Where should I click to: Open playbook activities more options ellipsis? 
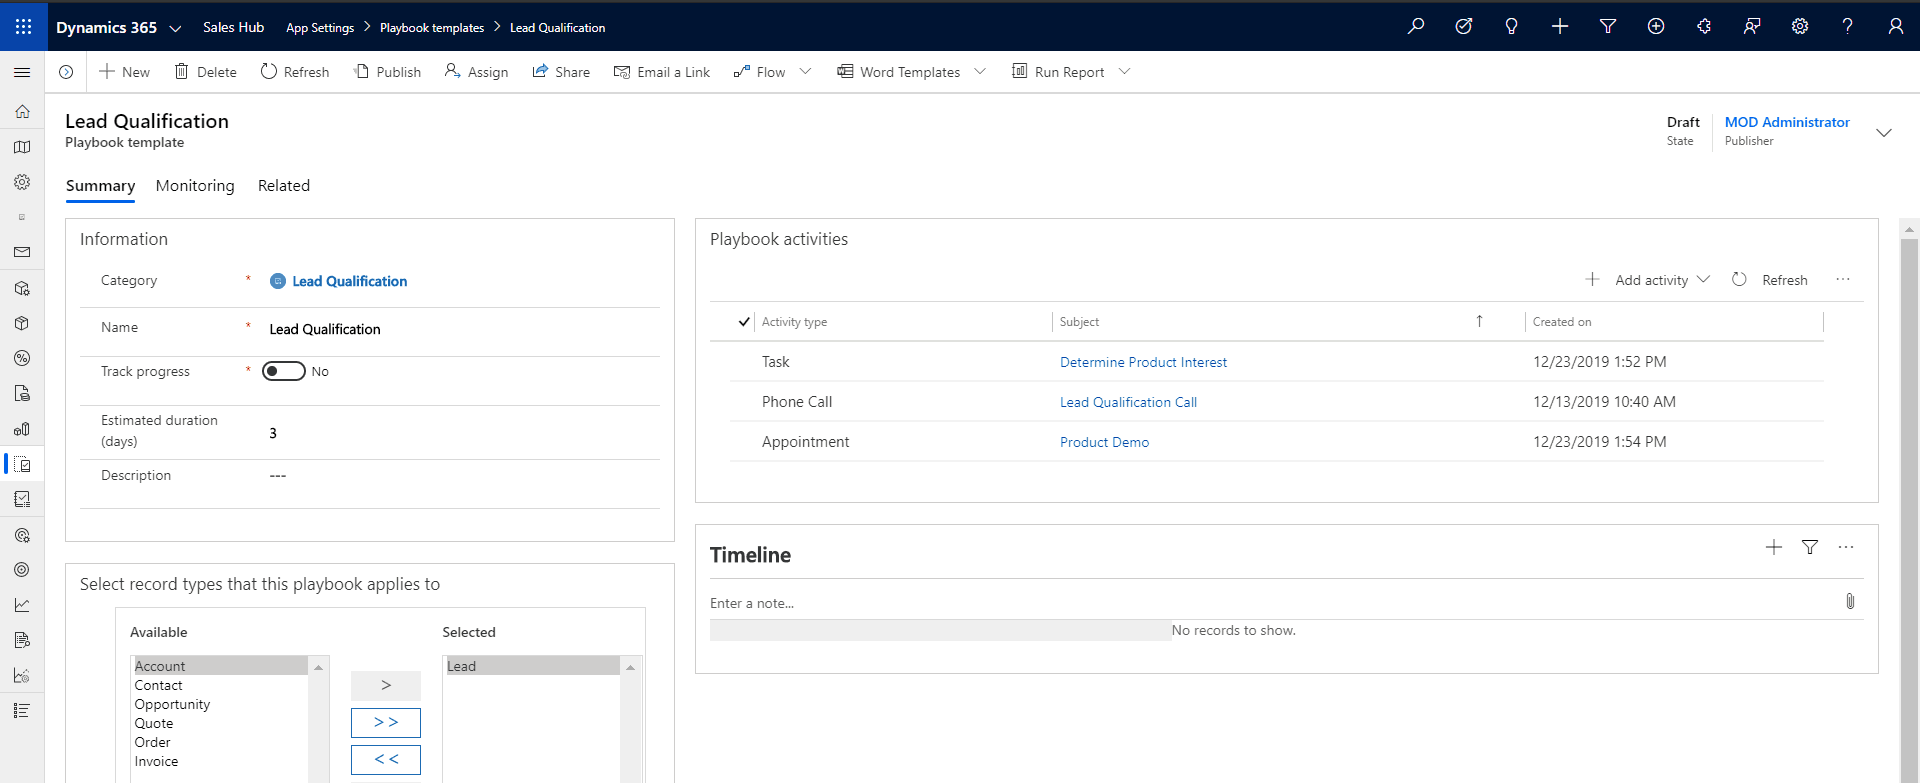tap(1843, 280)
